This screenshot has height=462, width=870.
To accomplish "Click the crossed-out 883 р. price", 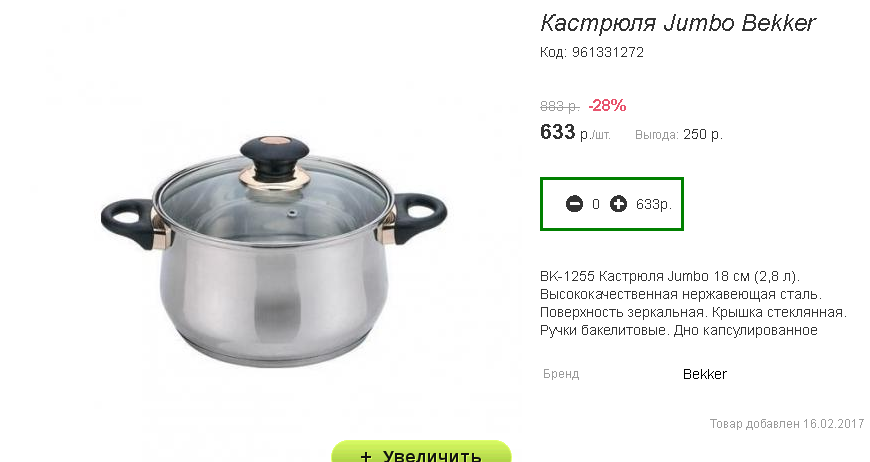I will 560,106.
